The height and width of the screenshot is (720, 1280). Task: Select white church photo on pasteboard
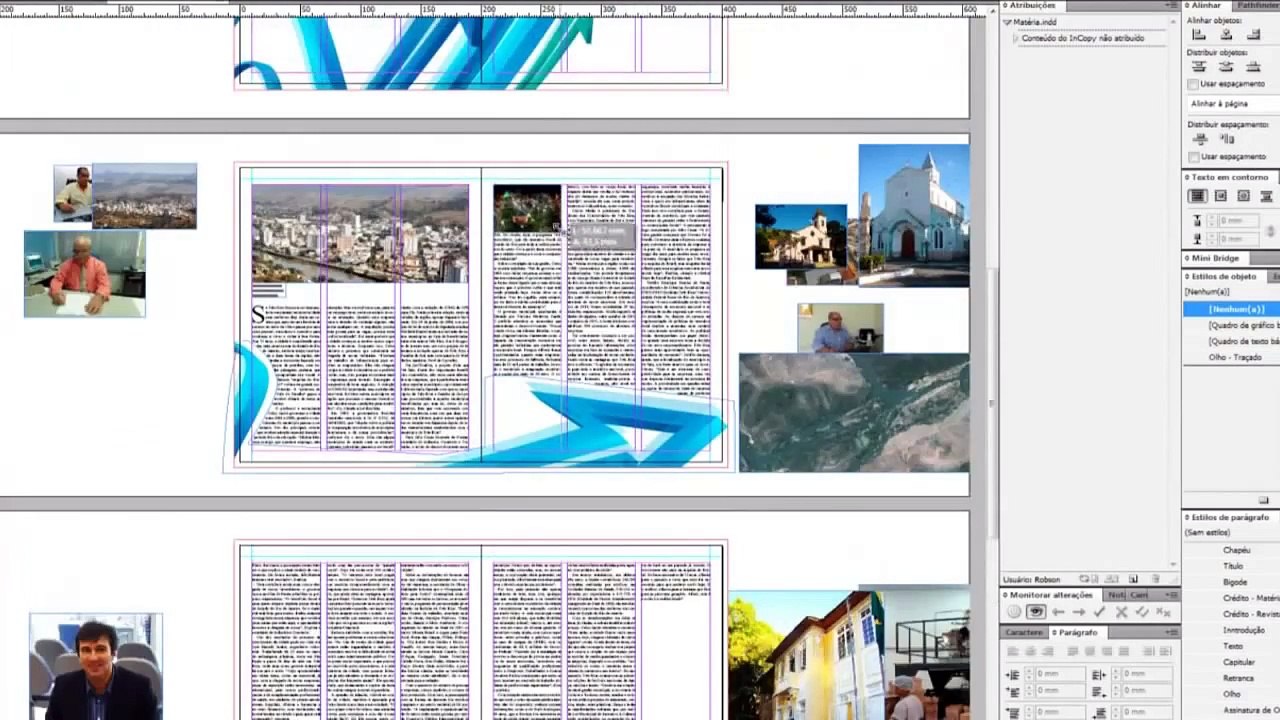tap(914, 215)
